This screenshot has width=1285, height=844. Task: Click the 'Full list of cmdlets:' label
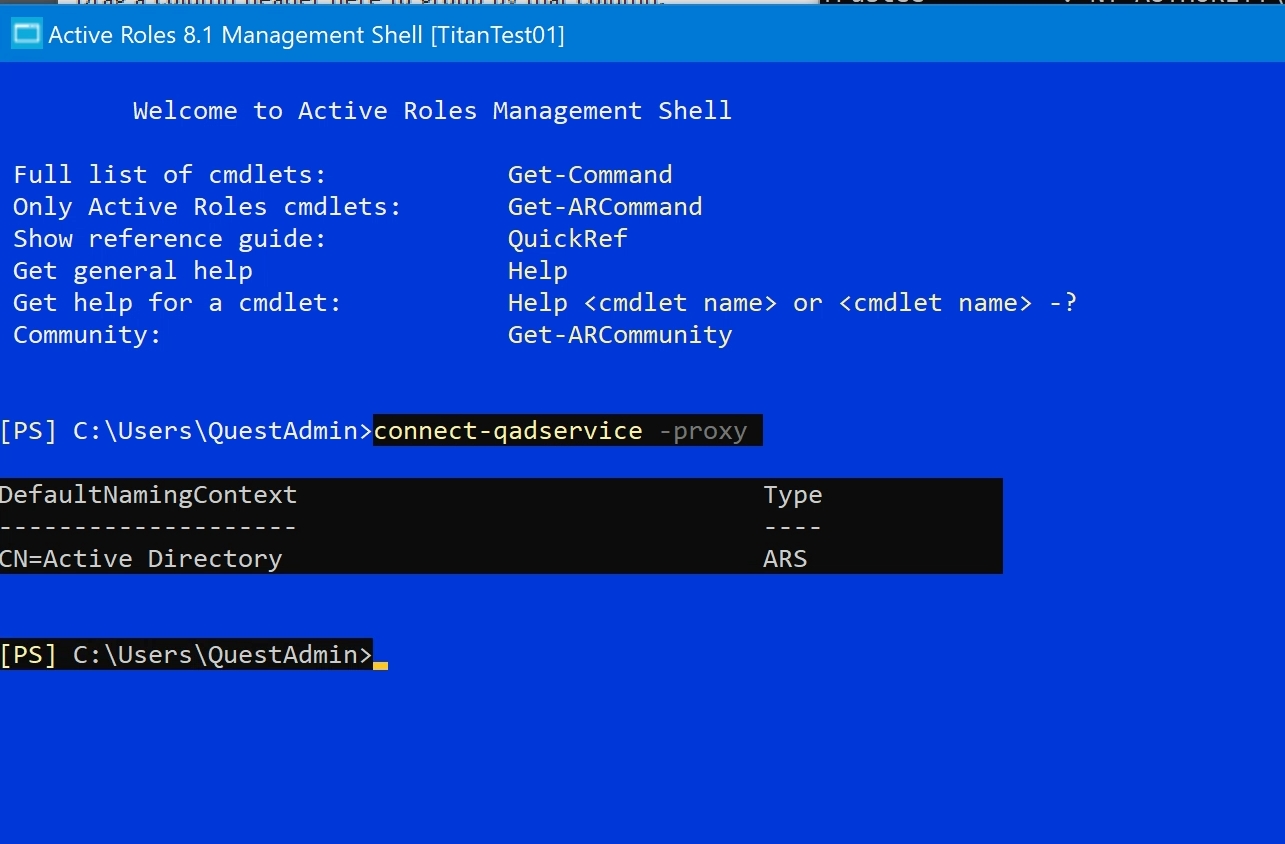tap(169, 175)
